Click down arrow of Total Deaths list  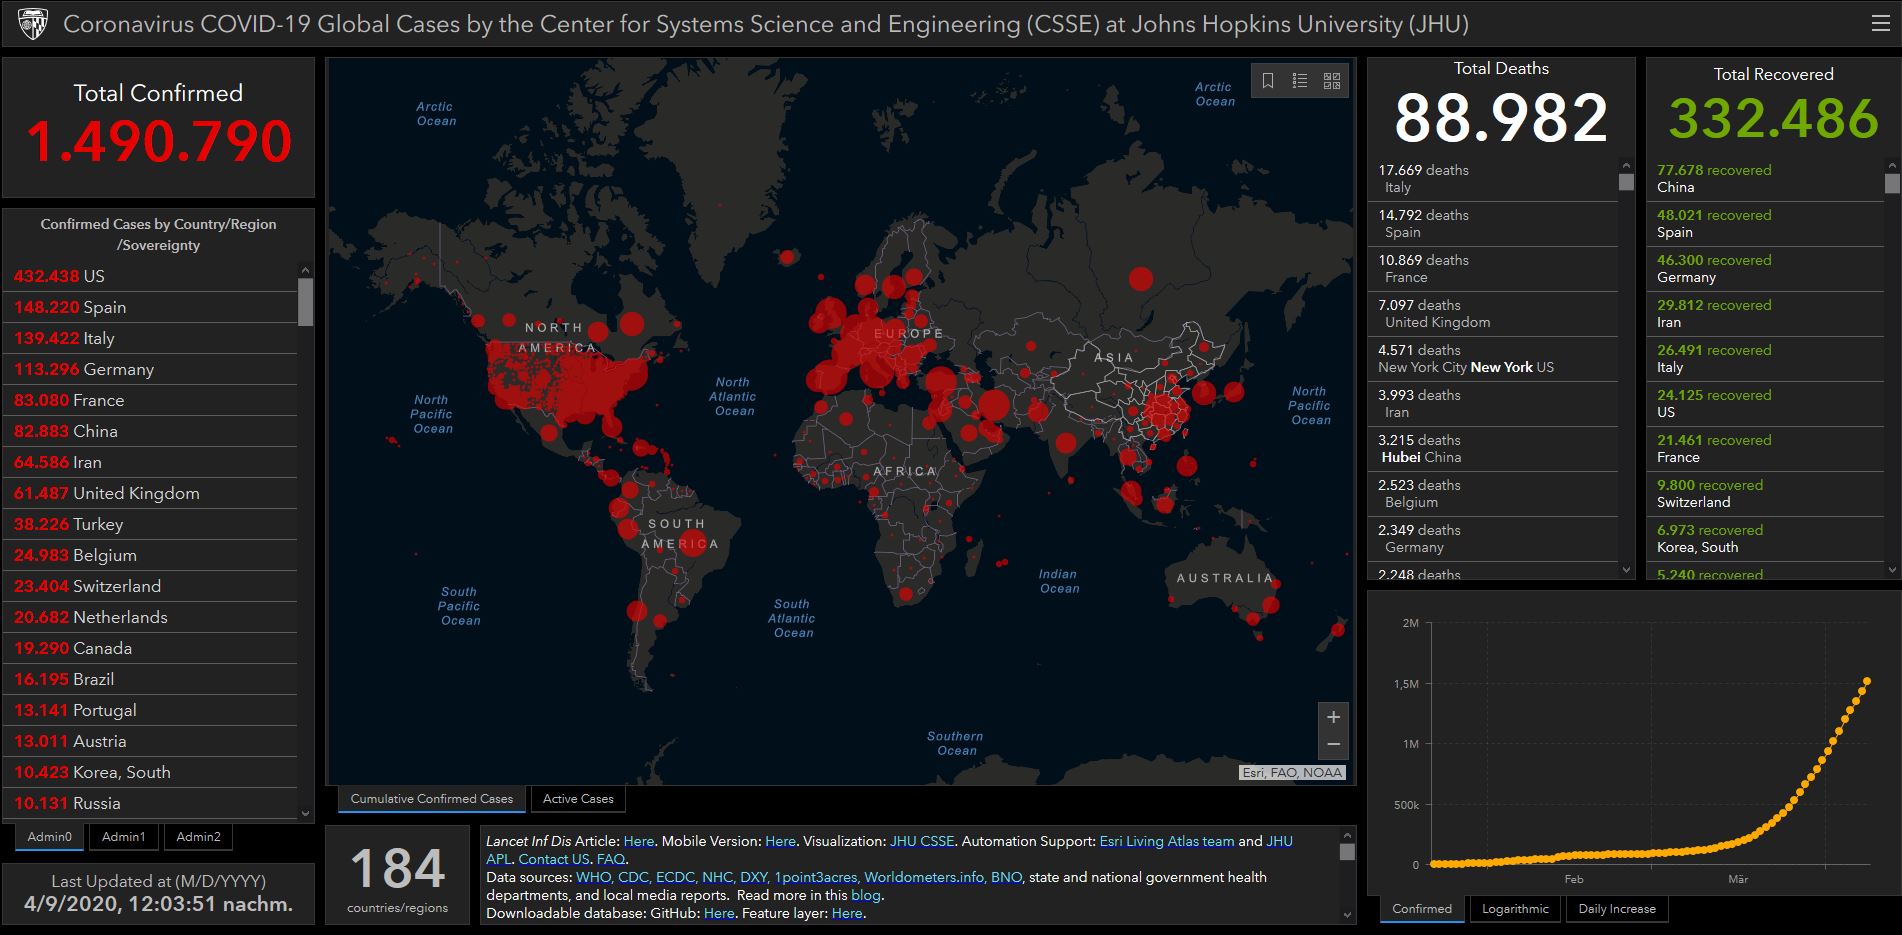point(1626,570)
